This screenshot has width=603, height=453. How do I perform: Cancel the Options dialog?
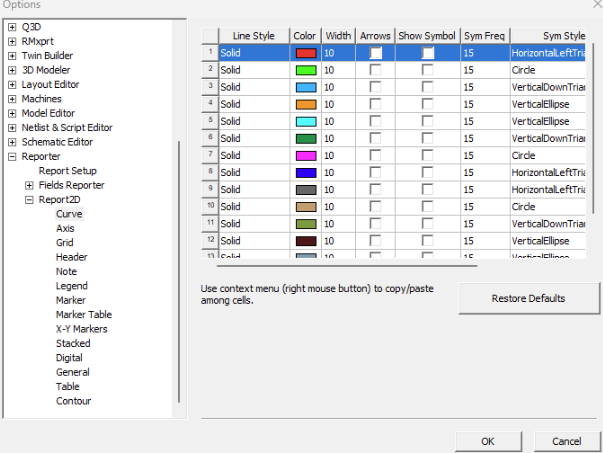(566, 441)
